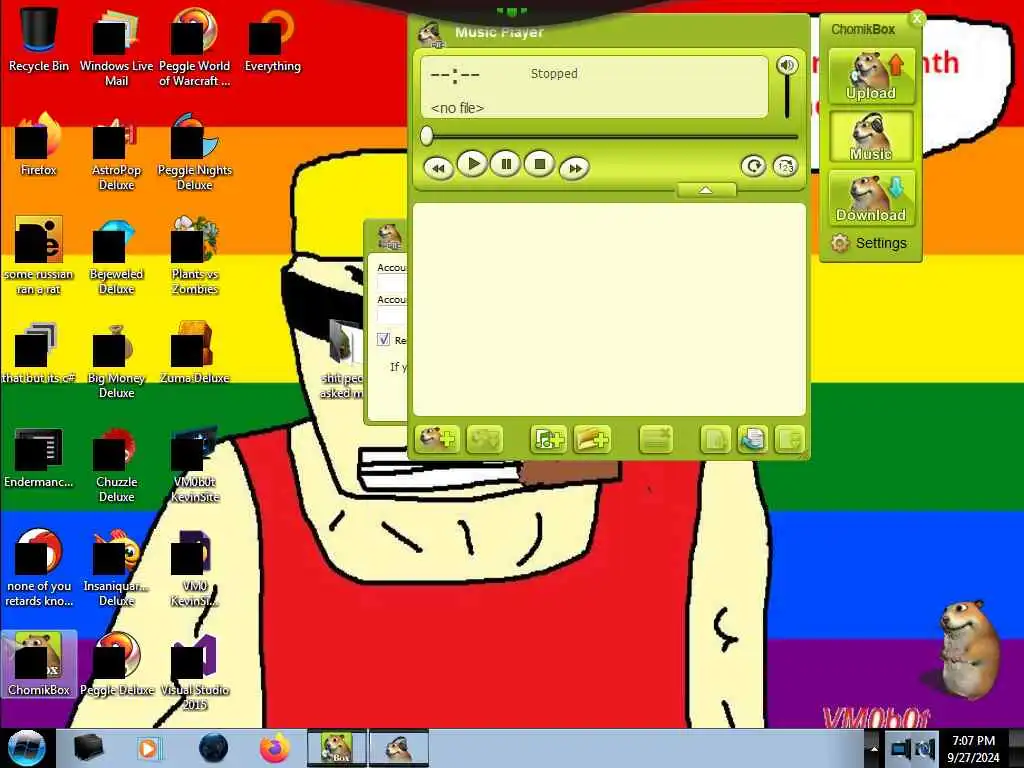
Task: Select the VM0b0t KevinSite desktop icon
Action: tap(195, 464)
